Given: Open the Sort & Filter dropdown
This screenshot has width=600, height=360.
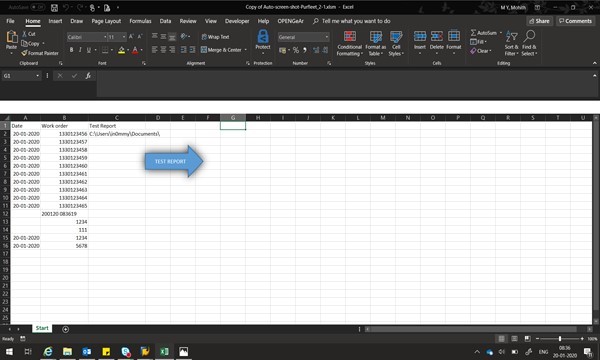Looking at the screenshot, I should (x=511, y=44).
